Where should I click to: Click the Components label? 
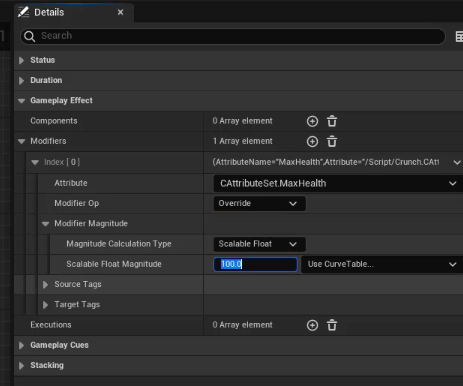click(x=54, y=121)
